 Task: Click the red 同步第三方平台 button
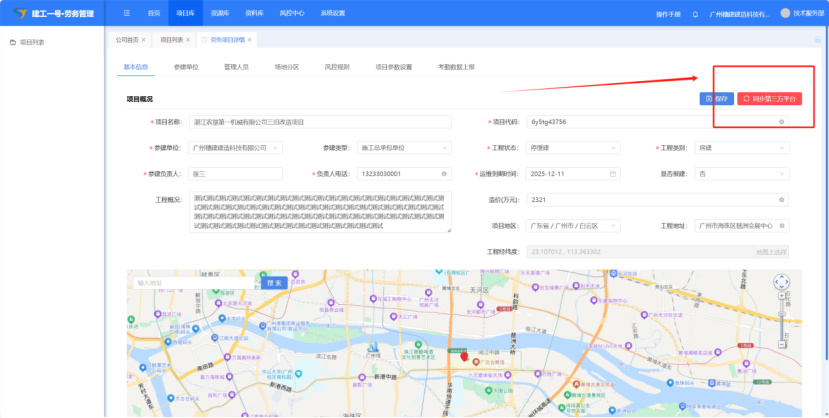pos(769,98)
